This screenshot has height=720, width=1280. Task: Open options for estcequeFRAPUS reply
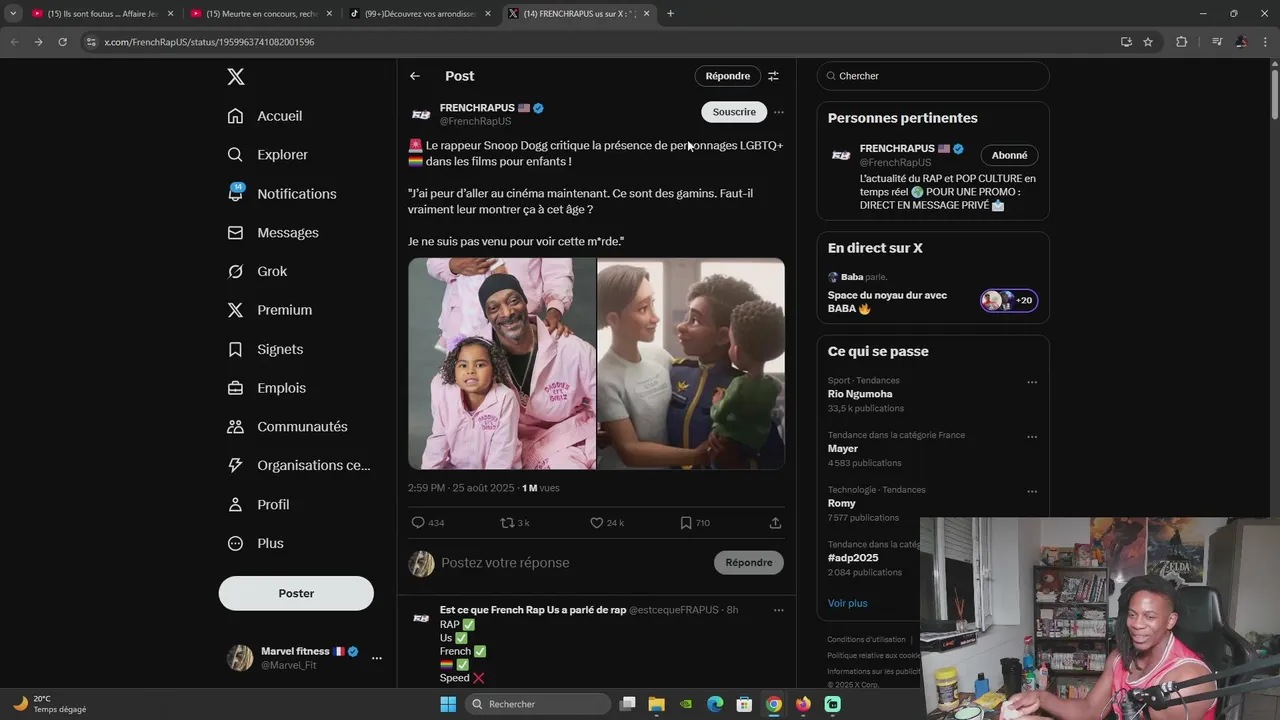[779, 610]
